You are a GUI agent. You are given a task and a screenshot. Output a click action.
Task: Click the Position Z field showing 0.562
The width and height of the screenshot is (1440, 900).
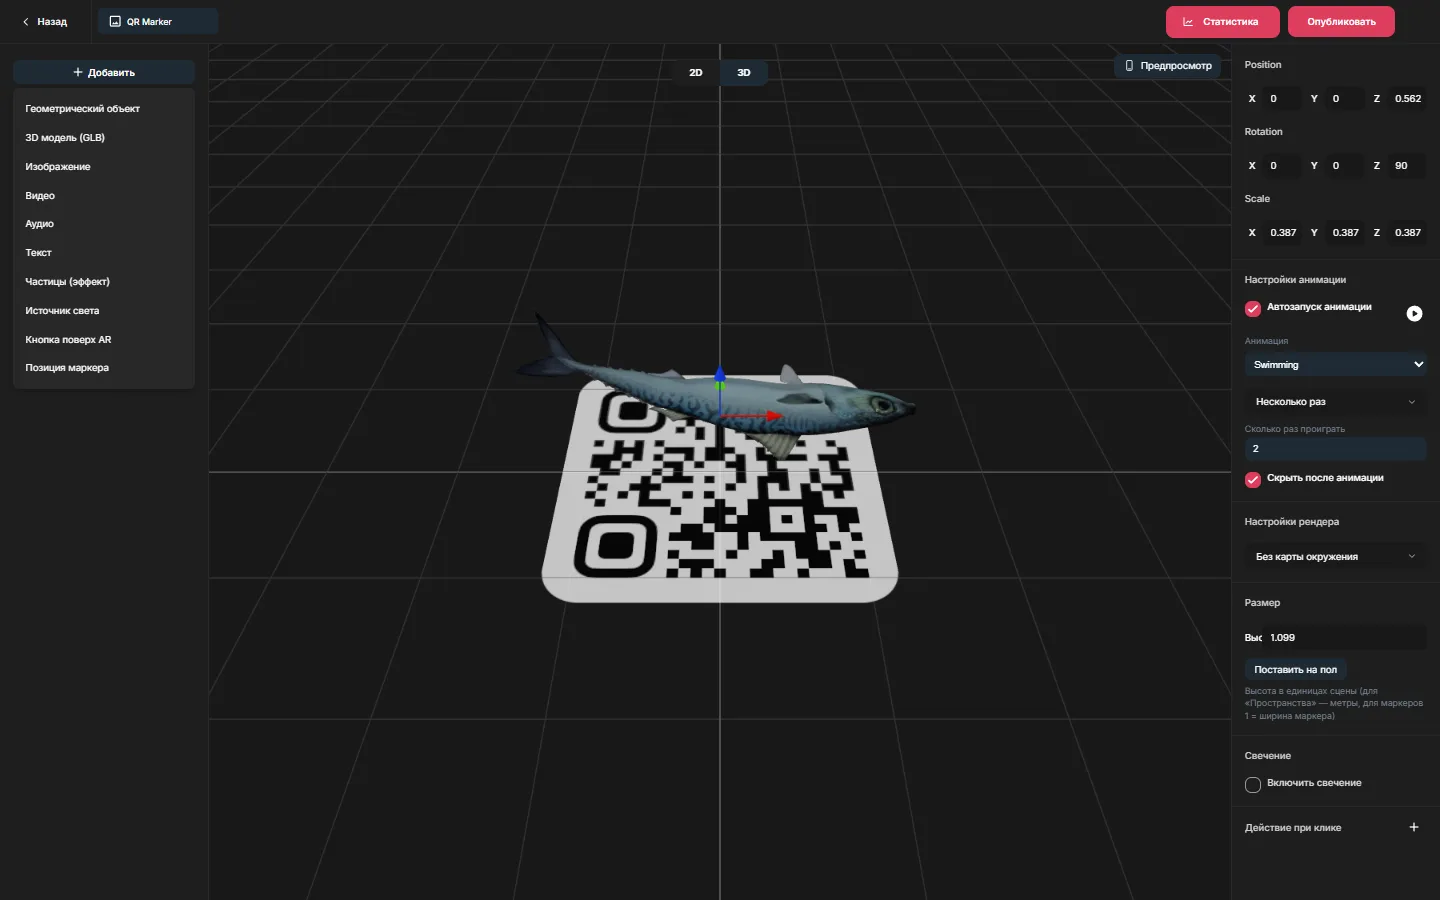[1407, 99]
